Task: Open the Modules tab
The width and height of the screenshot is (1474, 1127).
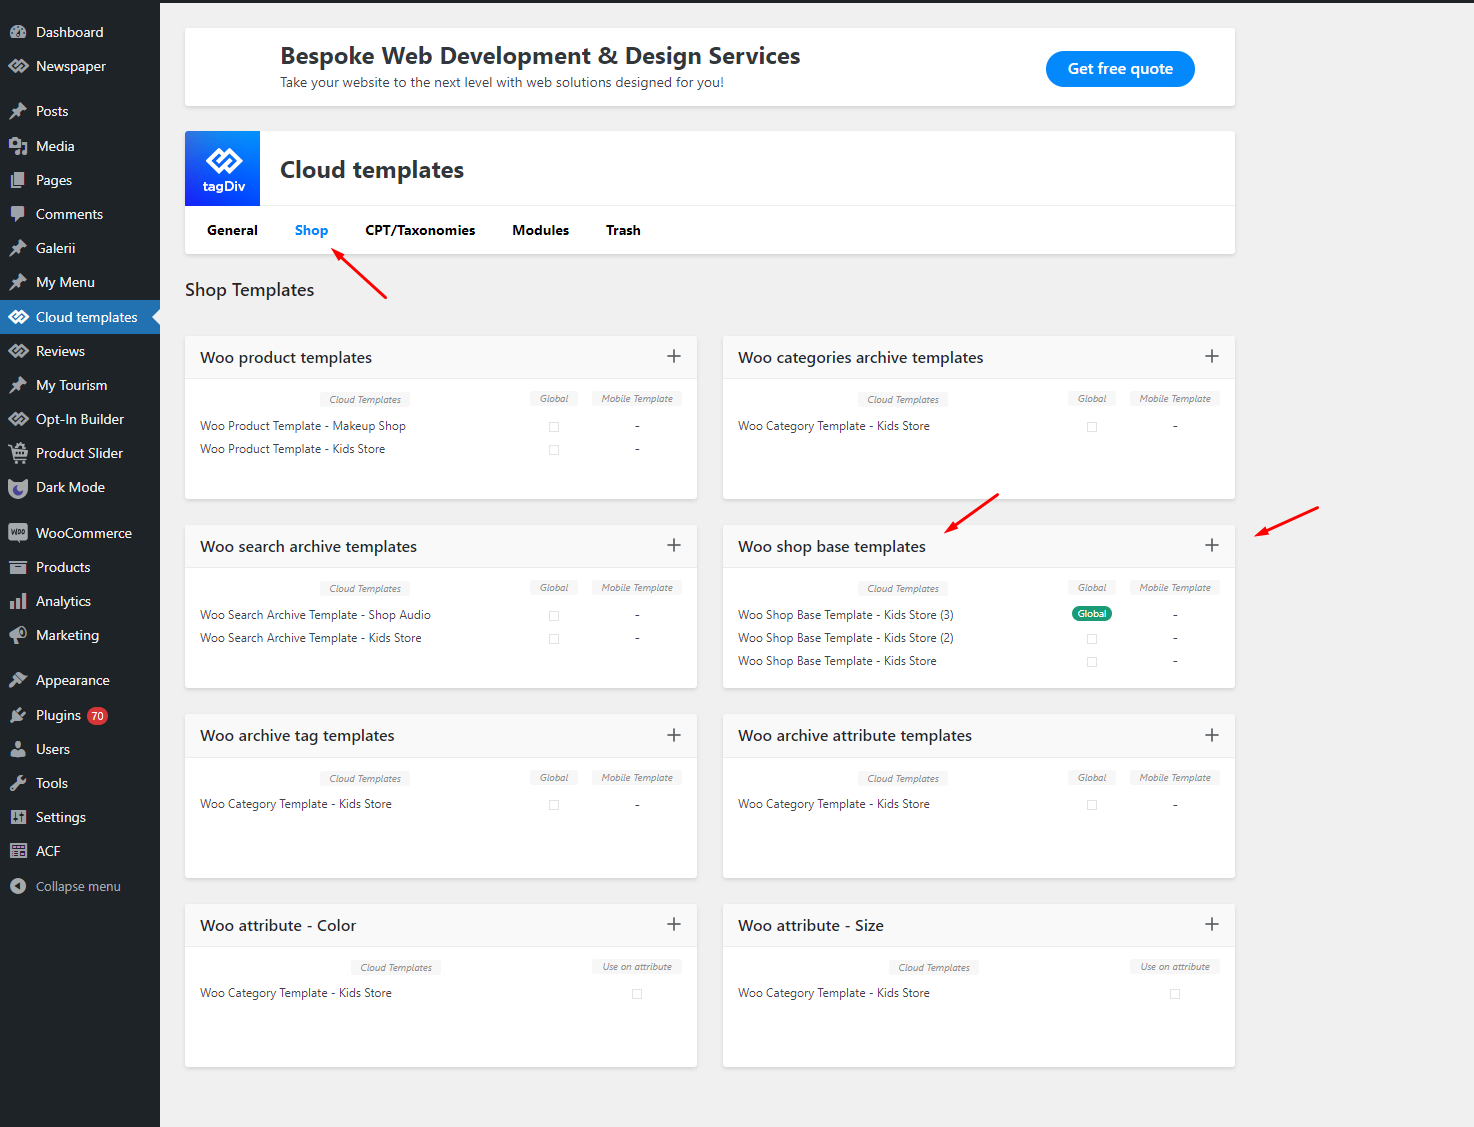Action: tap(540, 230)
